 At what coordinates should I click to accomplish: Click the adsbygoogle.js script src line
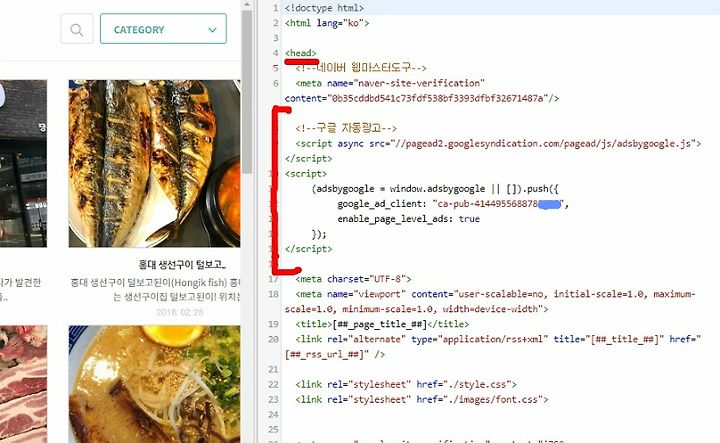pyautogui.click(x=498, y=143)
